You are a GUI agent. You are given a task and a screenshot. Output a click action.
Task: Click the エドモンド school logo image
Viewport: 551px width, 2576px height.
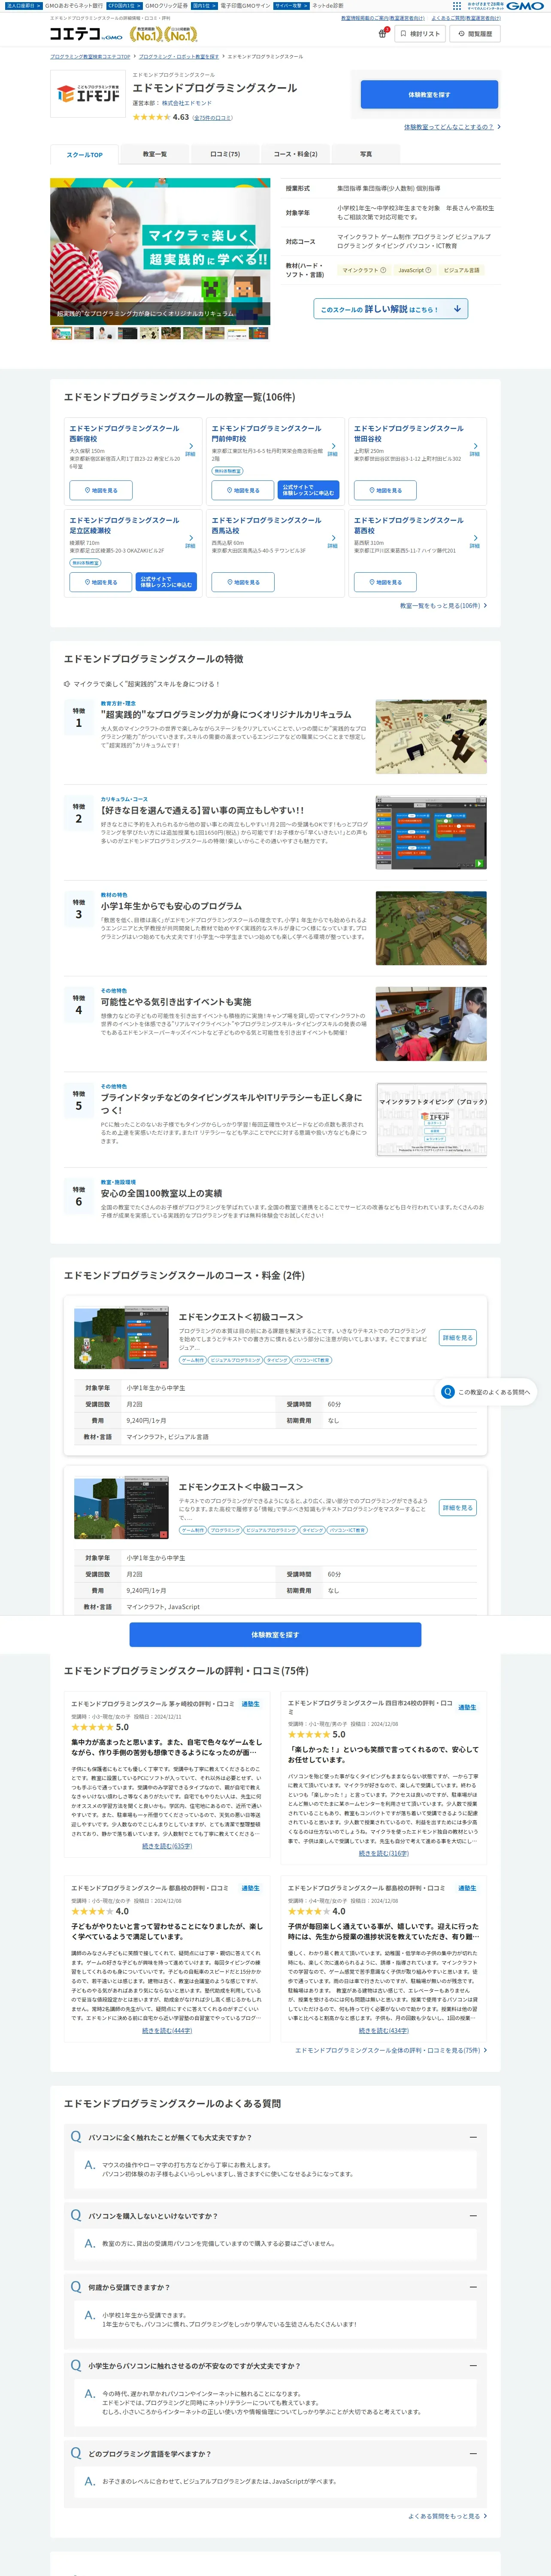coord(88,95)
